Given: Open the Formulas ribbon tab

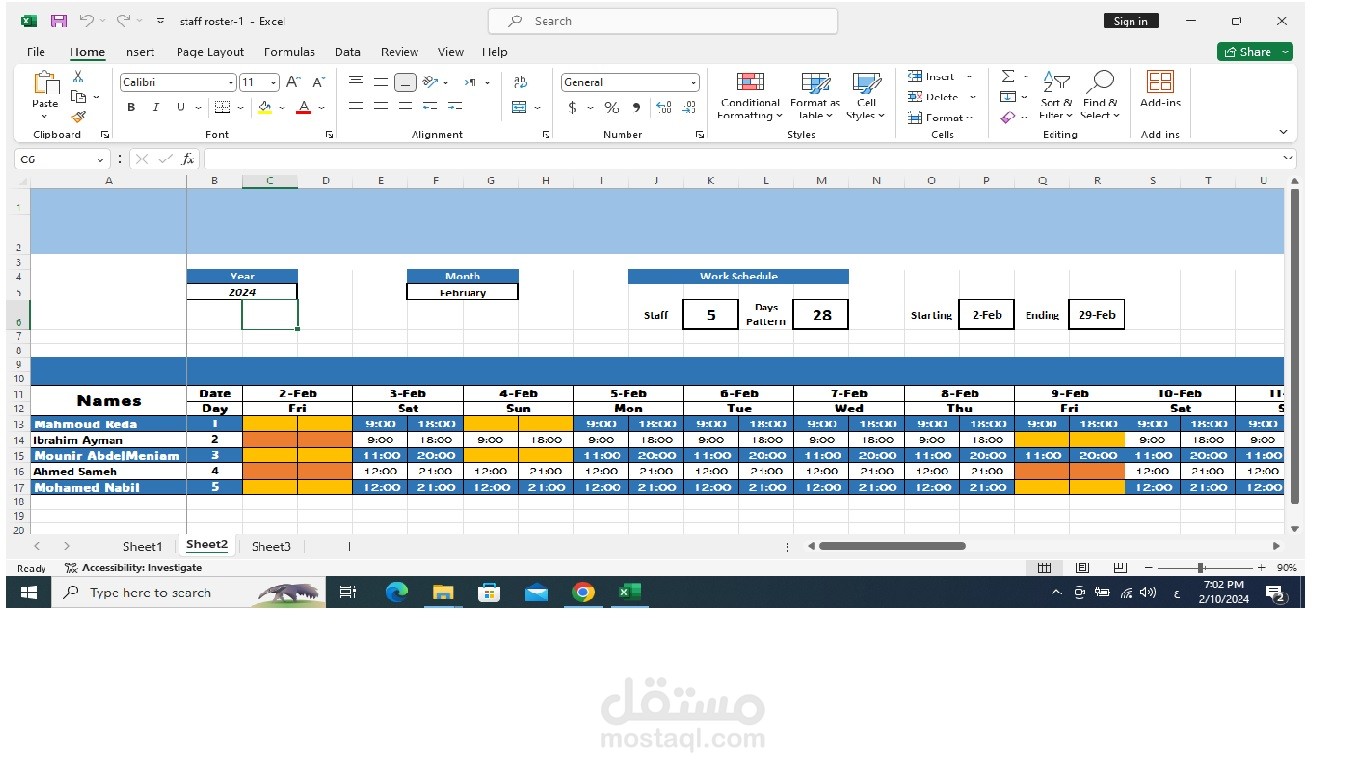Looking at the screenshot, I should click(x=289, y=52).
